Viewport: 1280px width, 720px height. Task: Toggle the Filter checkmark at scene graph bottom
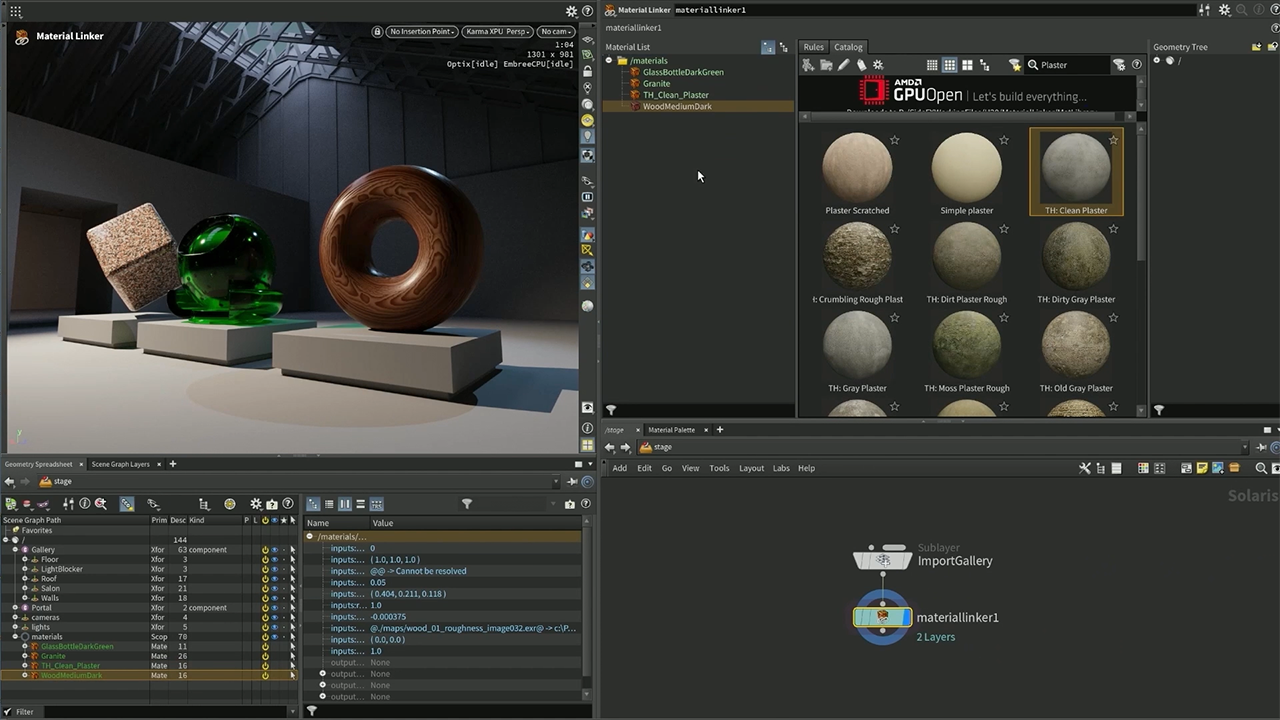pos(8,712)
